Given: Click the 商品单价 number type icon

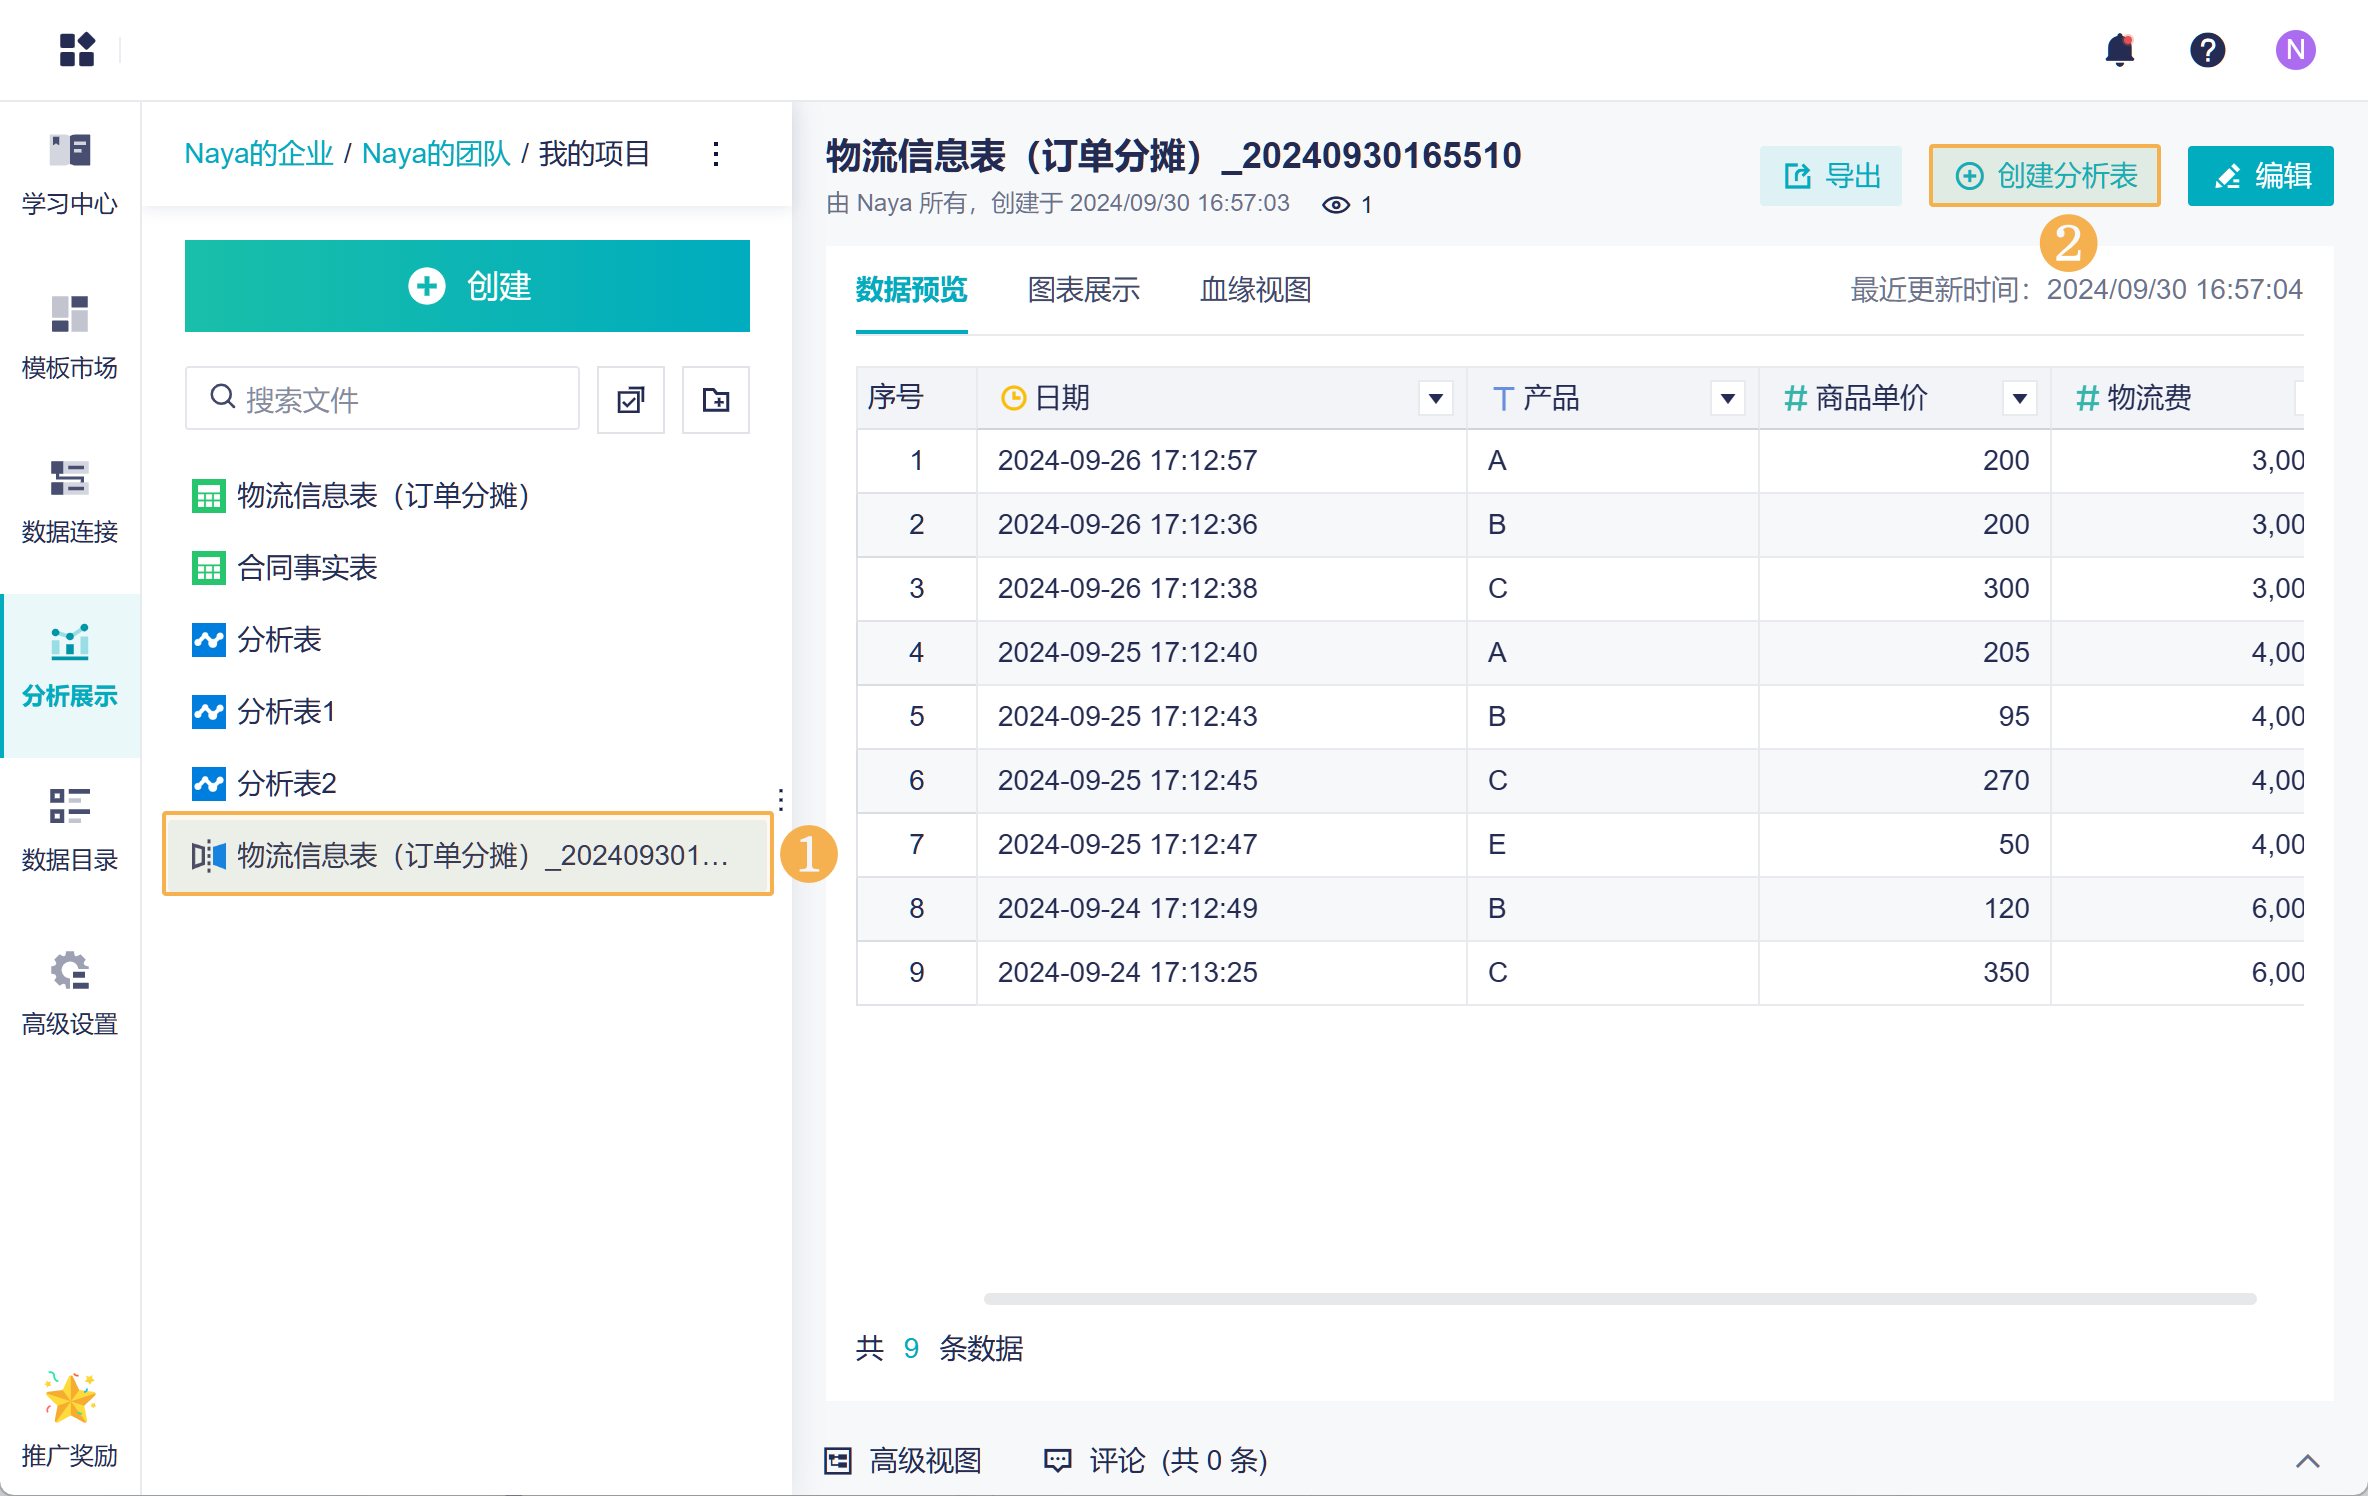Looking at the screenshot, I should (x=1795, y=398).
